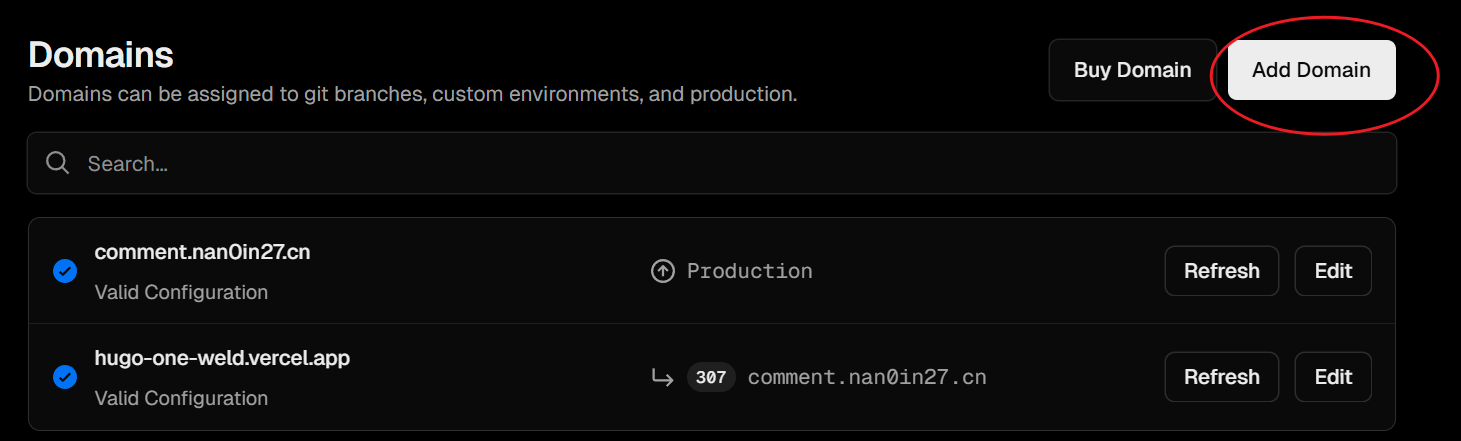This screenshot has height=441, width=1461.
Task: Focus the domain Search field
Action: (712, 163)
